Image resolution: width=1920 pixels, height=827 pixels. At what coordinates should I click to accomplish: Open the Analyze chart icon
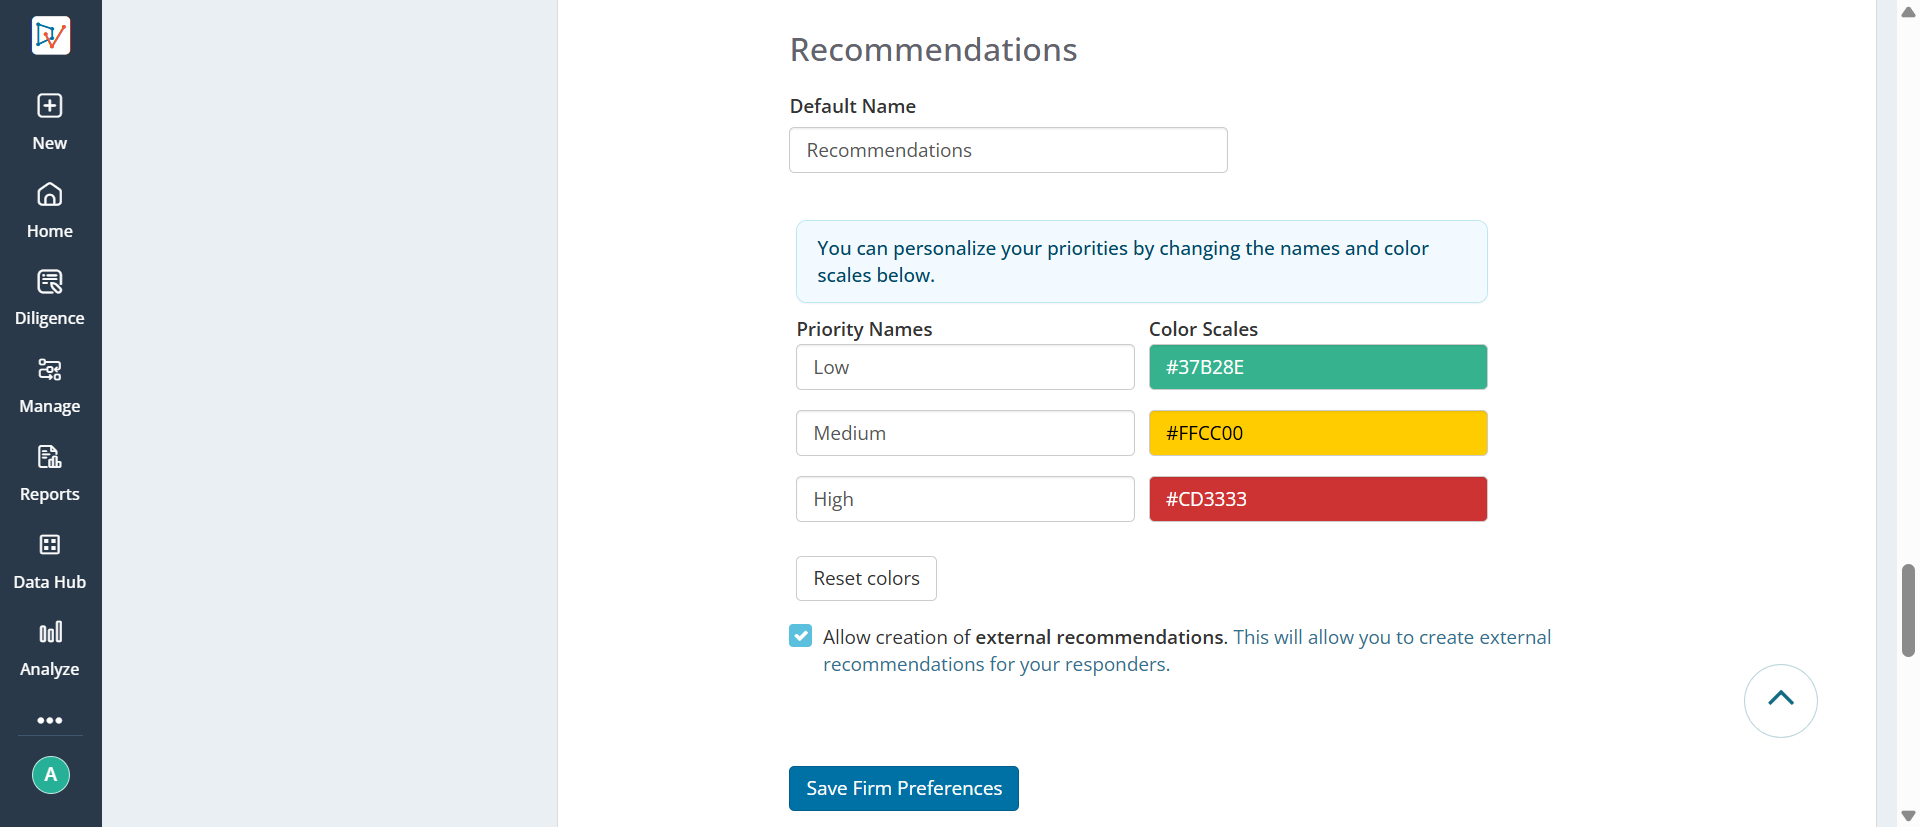[50, 632]
